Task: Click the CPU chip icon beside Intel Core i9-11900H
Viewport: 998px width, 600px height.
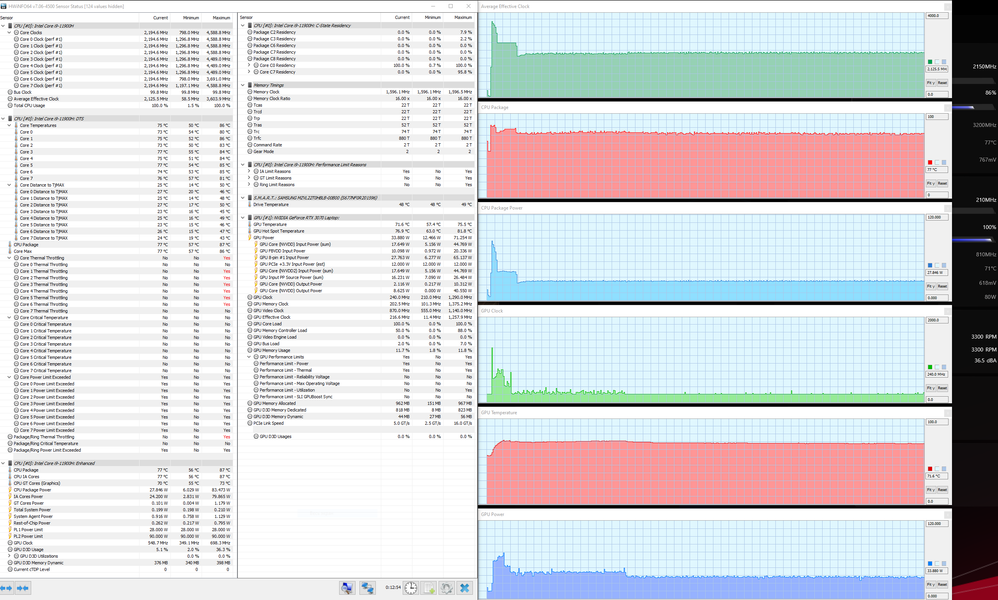Action: pos(10,26)
